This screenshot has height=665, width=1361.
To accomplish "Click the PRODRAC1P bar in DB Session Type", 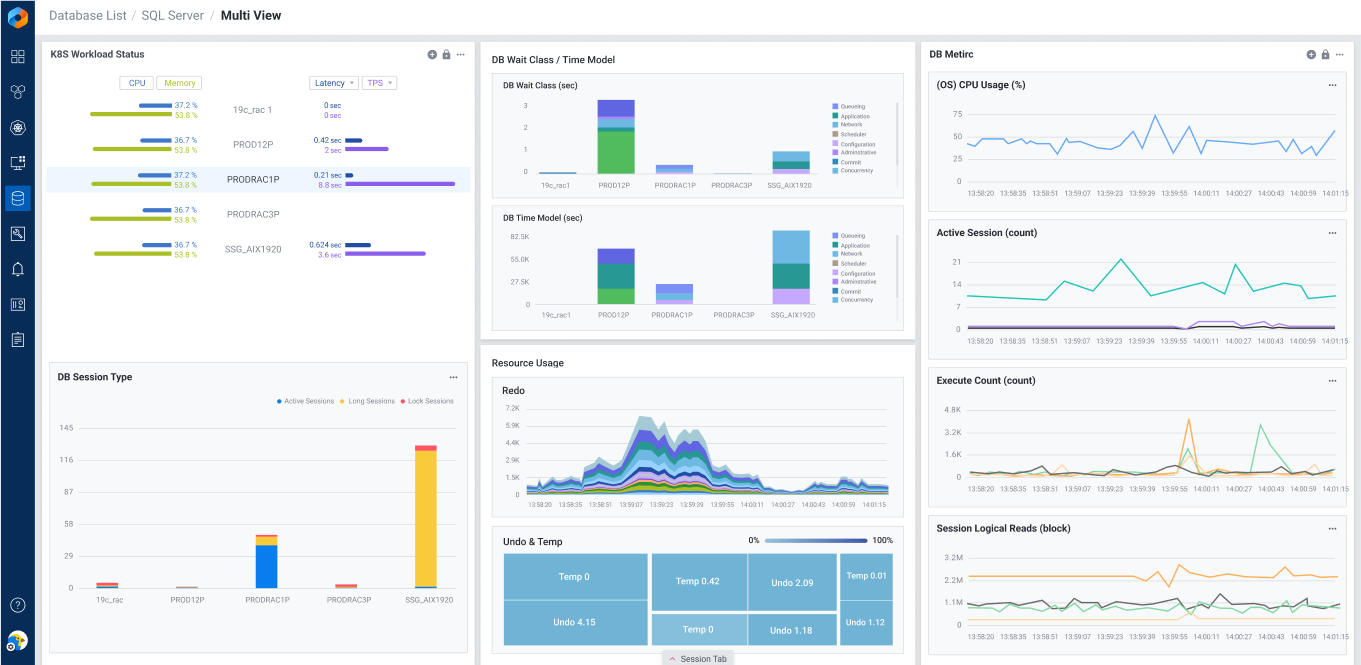I will (x=266, y=561).
